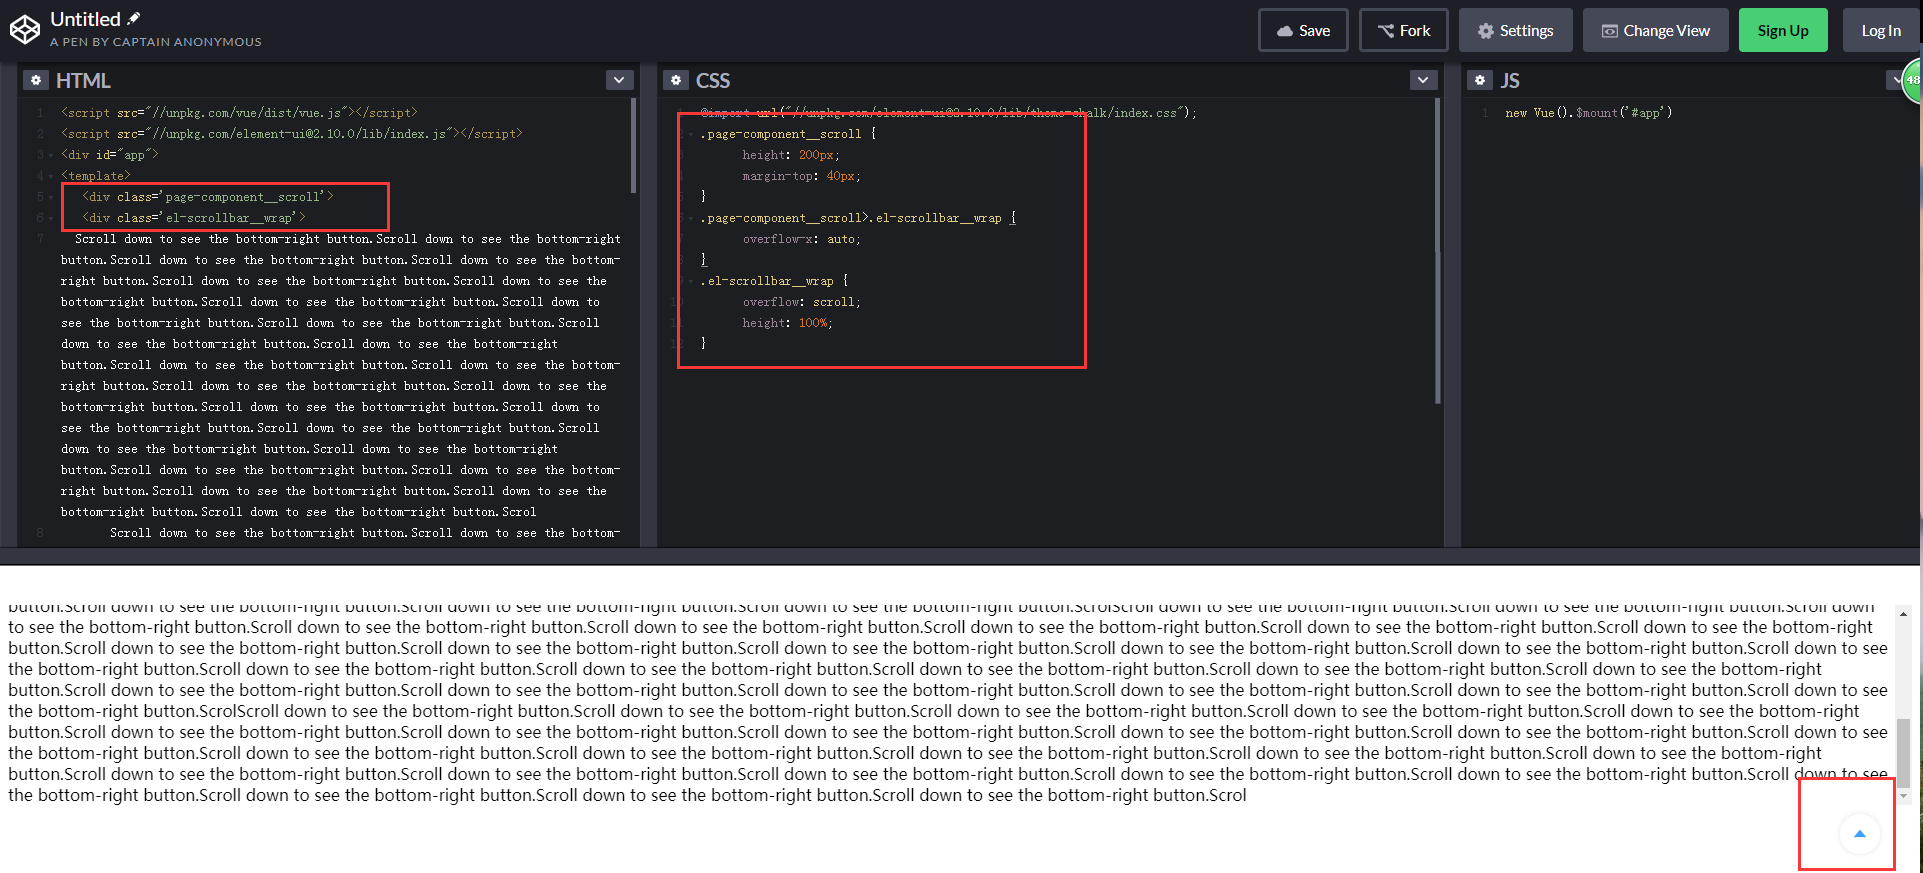Click the CSS panel title
Screen dimensions: 1923x873
click(713, 80)
